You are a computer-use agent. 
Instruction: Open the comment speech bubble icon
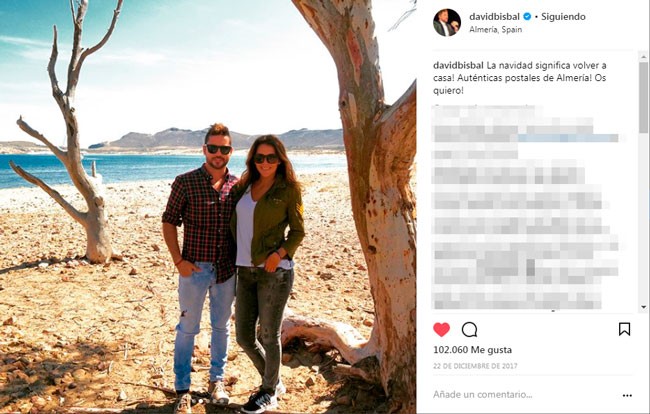(x=469, y=330)
